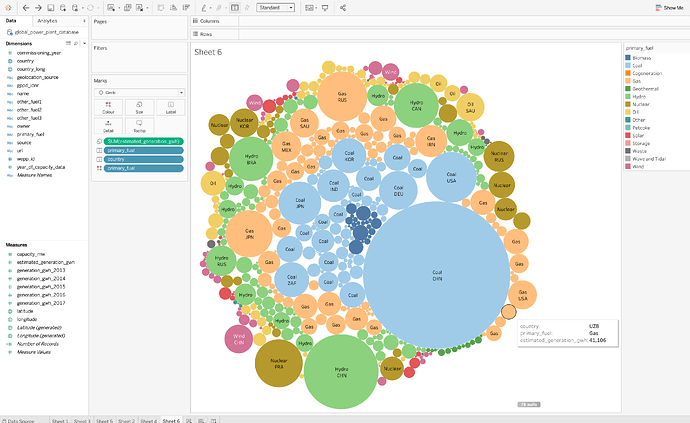Select the generation_gwh_2015 measure

(41, 287)
